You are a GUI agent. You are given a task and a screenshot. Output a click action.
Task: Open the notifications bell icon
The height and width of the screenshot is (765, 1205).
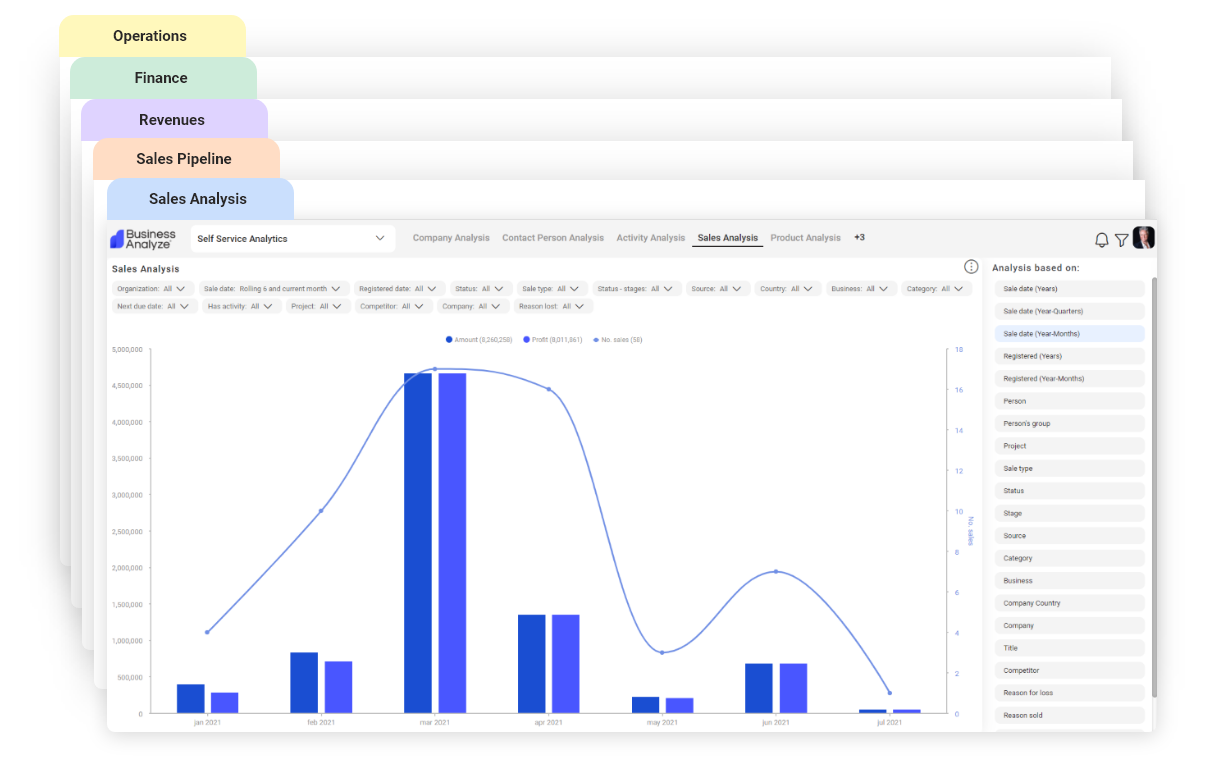coord(1101,239)
